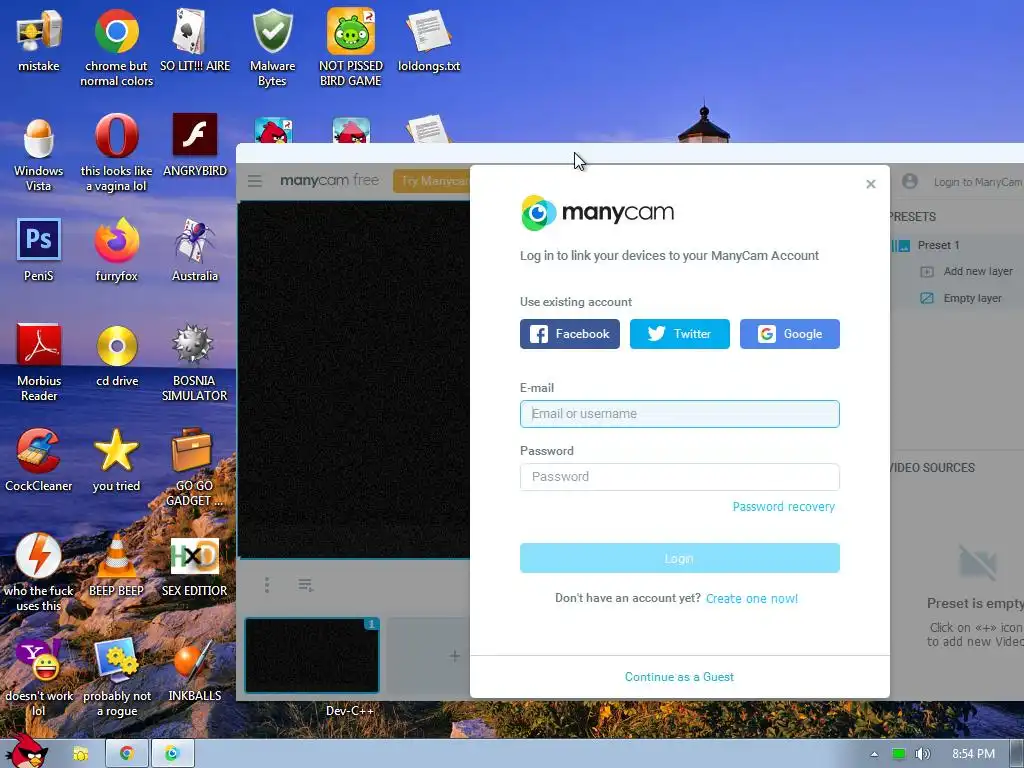The image size is (1024, 768).
Task: Click the disabled camera icon in Video Sources
Action: coord(978,562)
